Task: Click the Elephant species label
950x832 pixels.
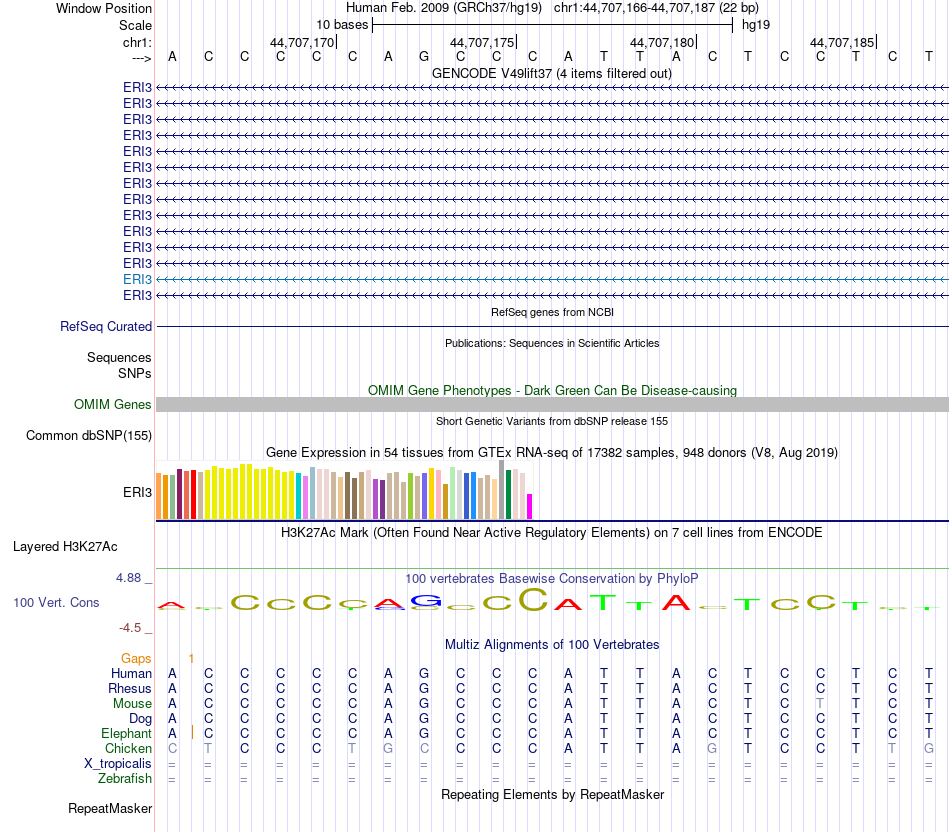Action: pos(127,734)
